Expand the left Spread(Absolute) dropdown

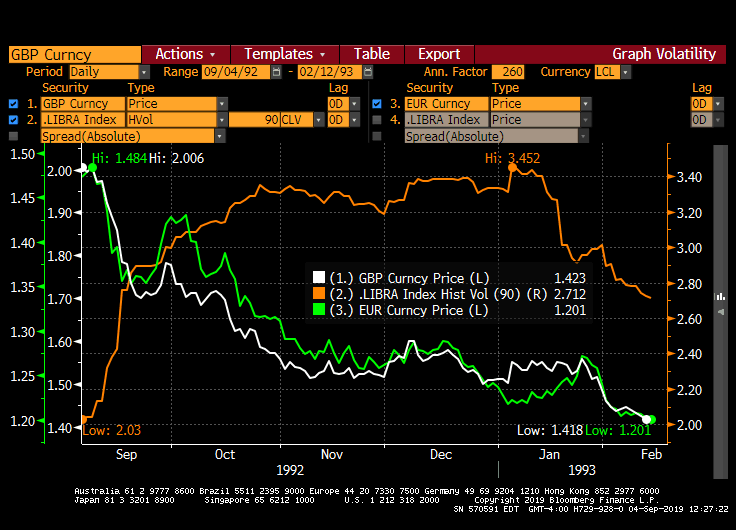click(x=220, y=136)
